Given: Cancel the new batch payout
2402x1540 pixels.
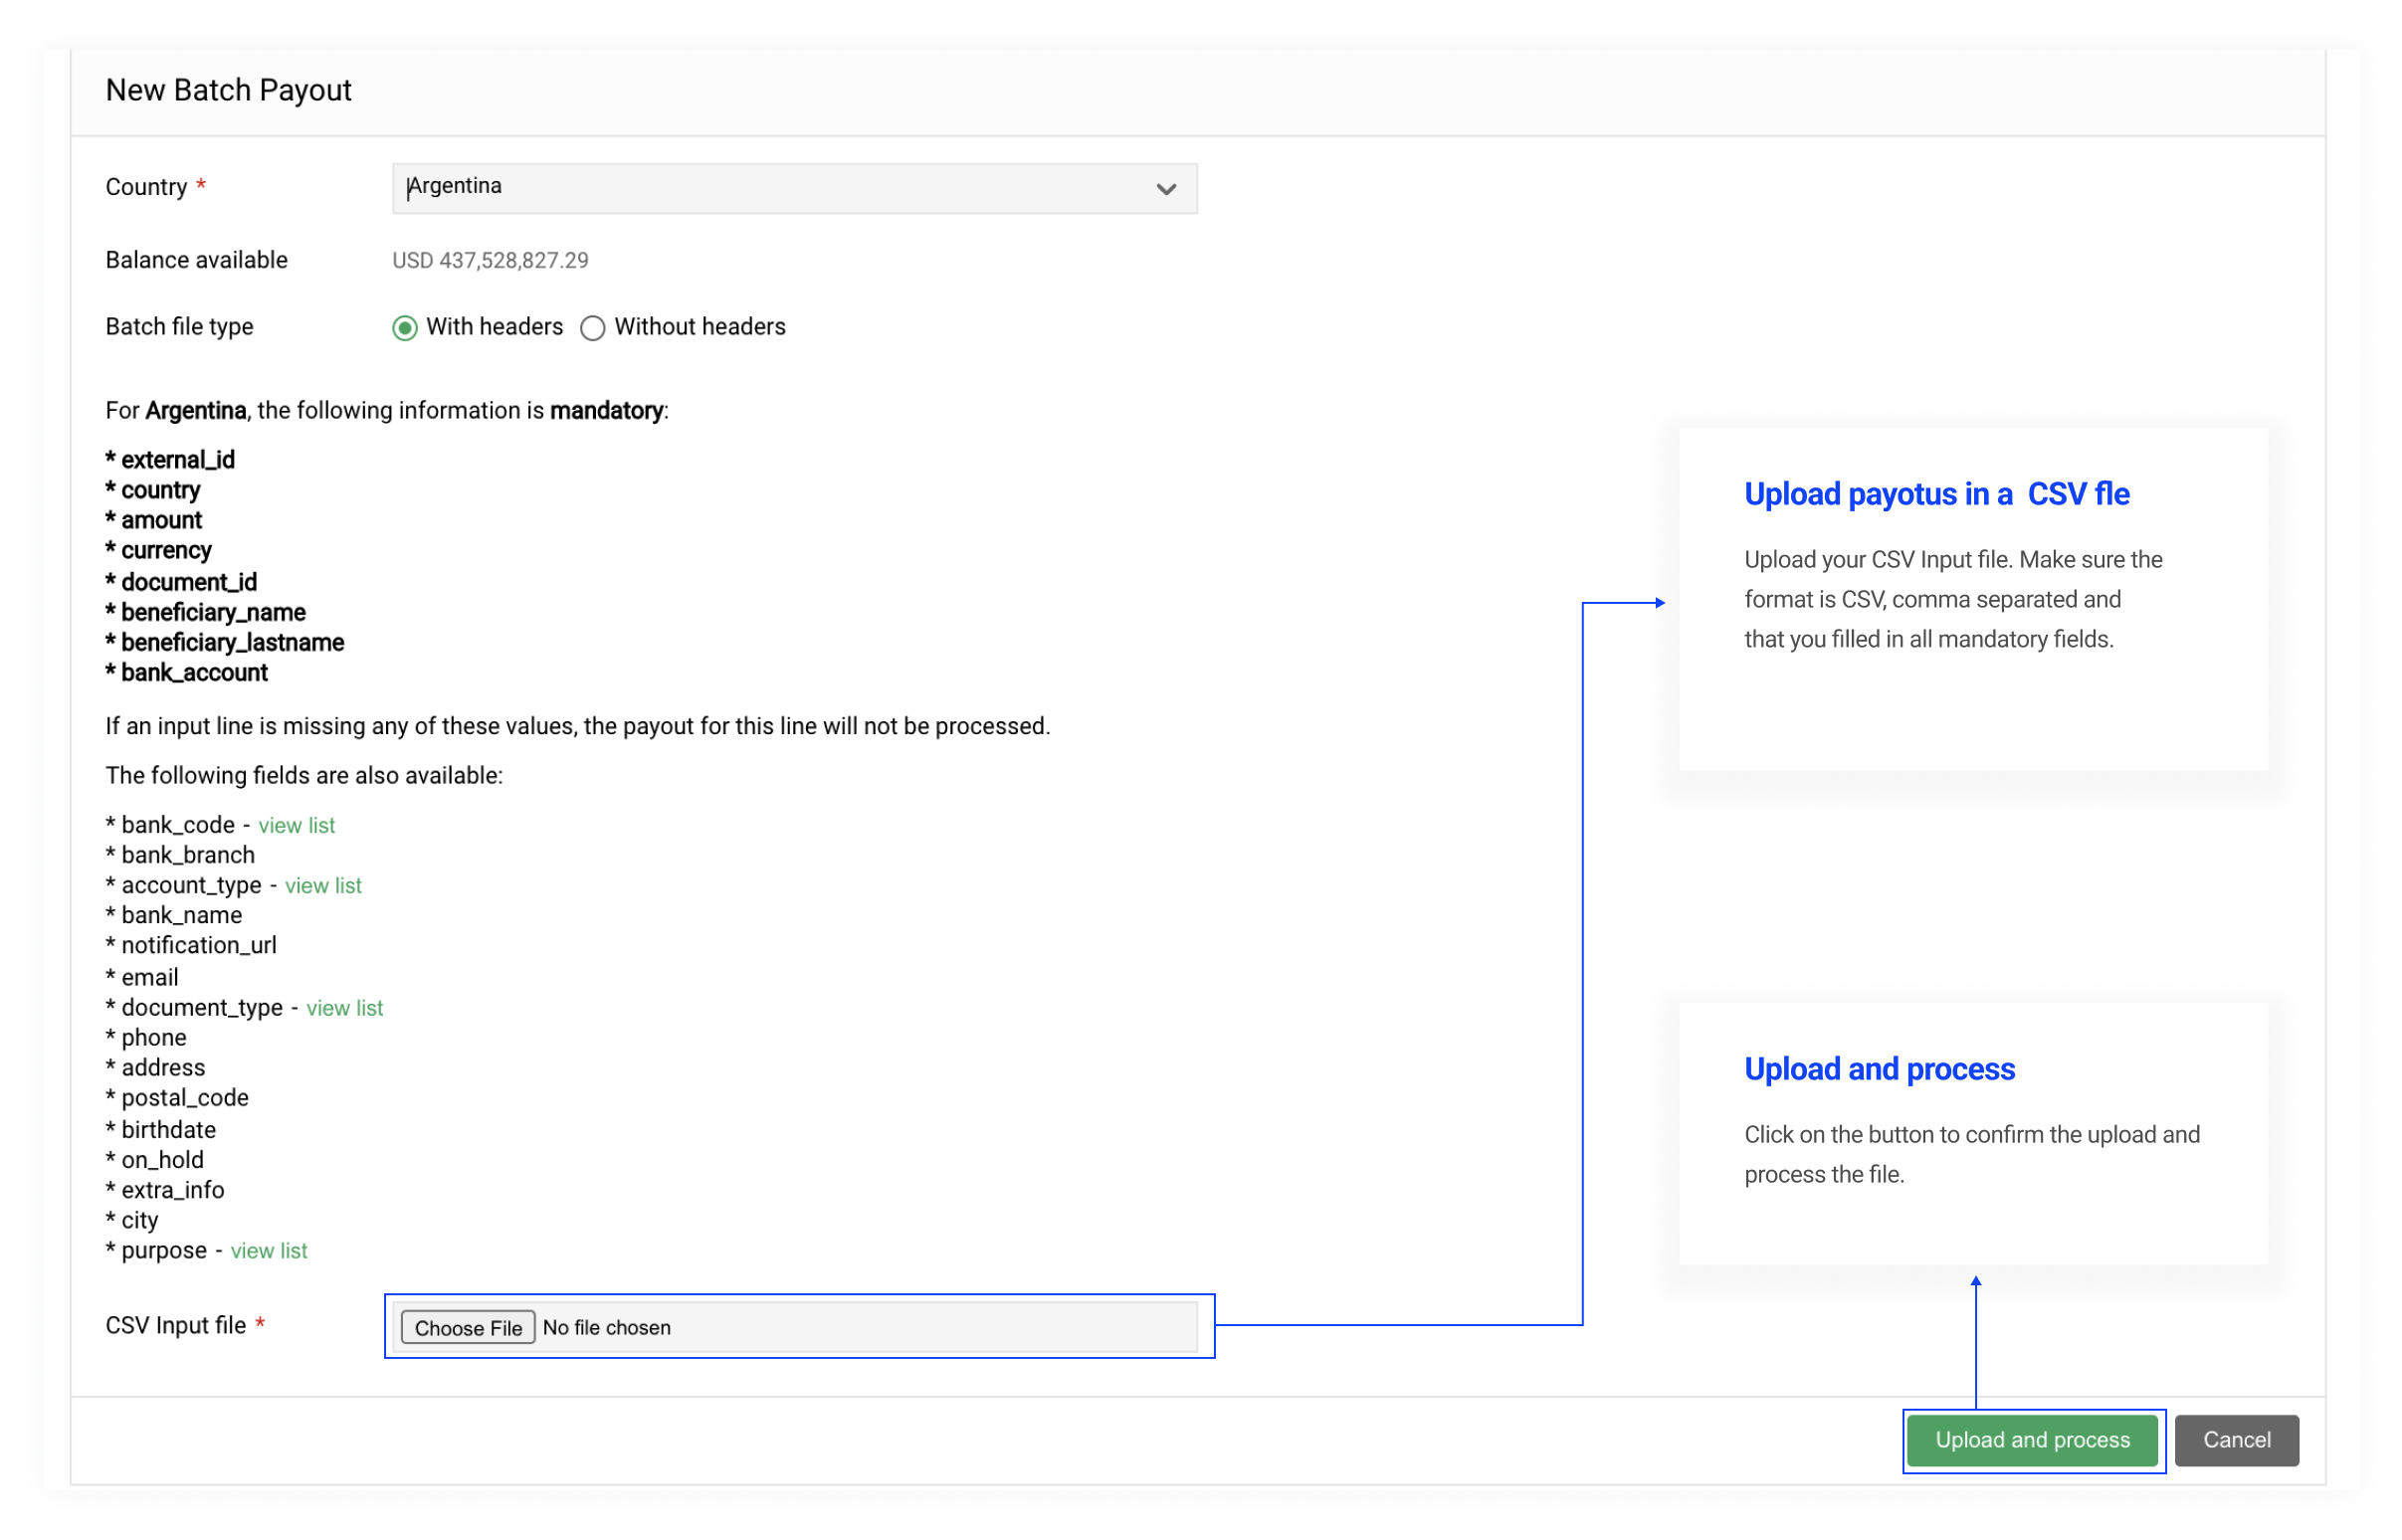Looking at the screenshot, I should pos(2236,1440).
